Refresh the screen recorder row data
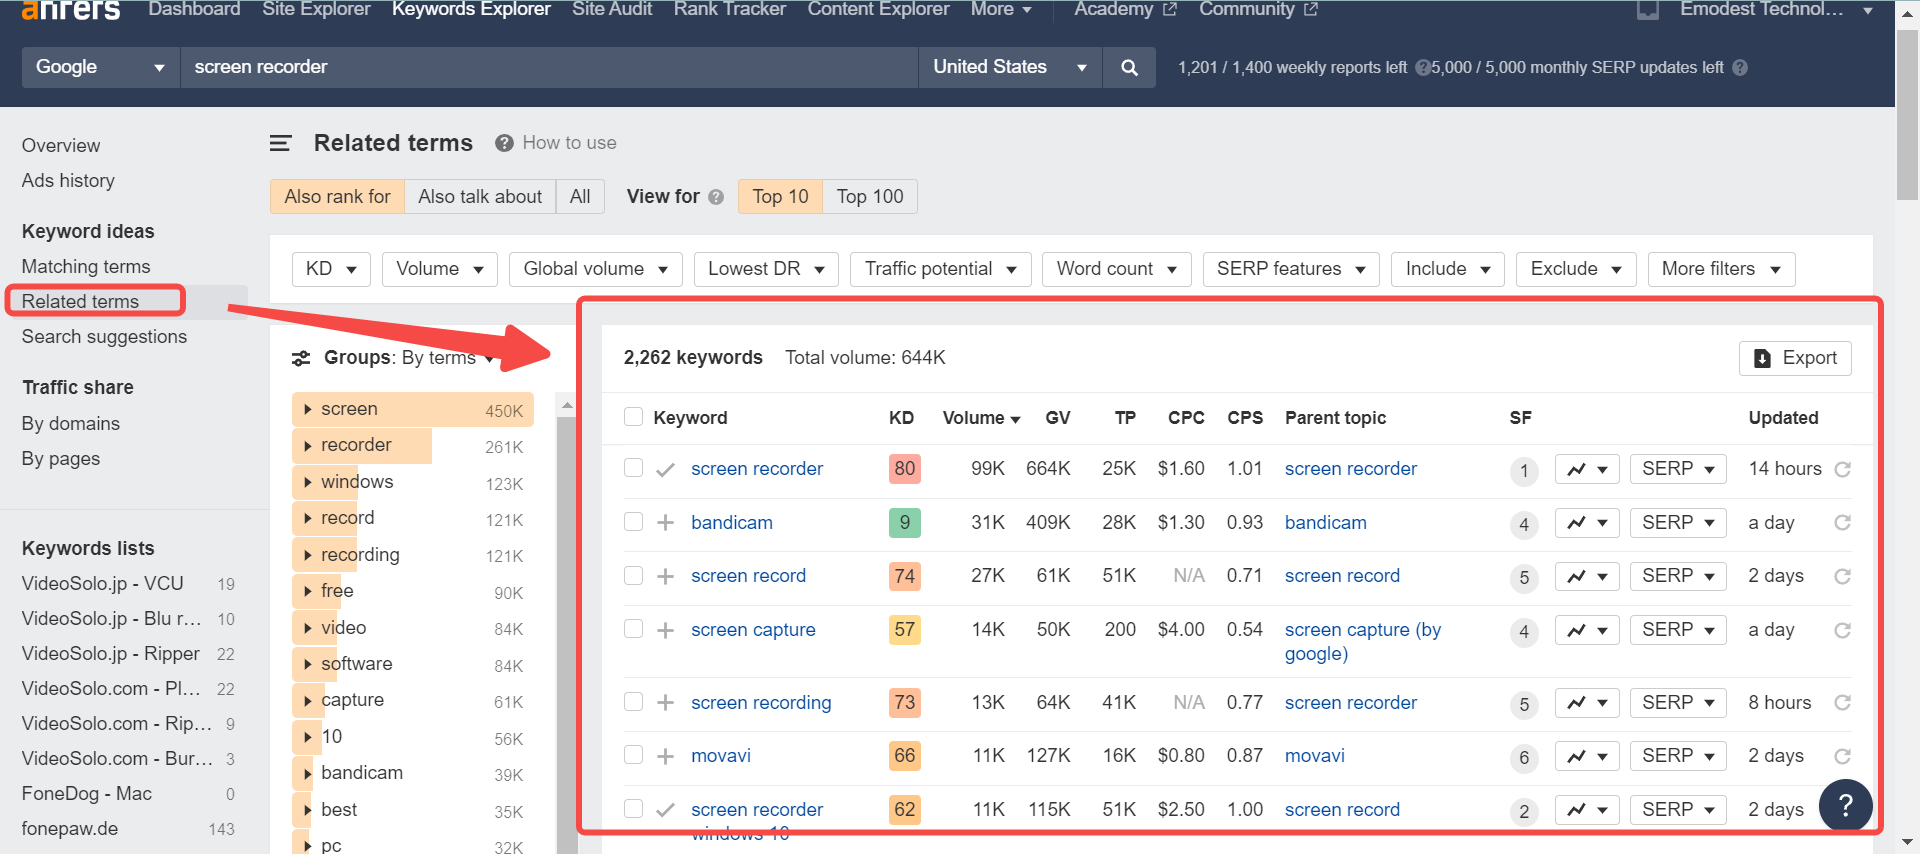 [x=1843, y=469]
